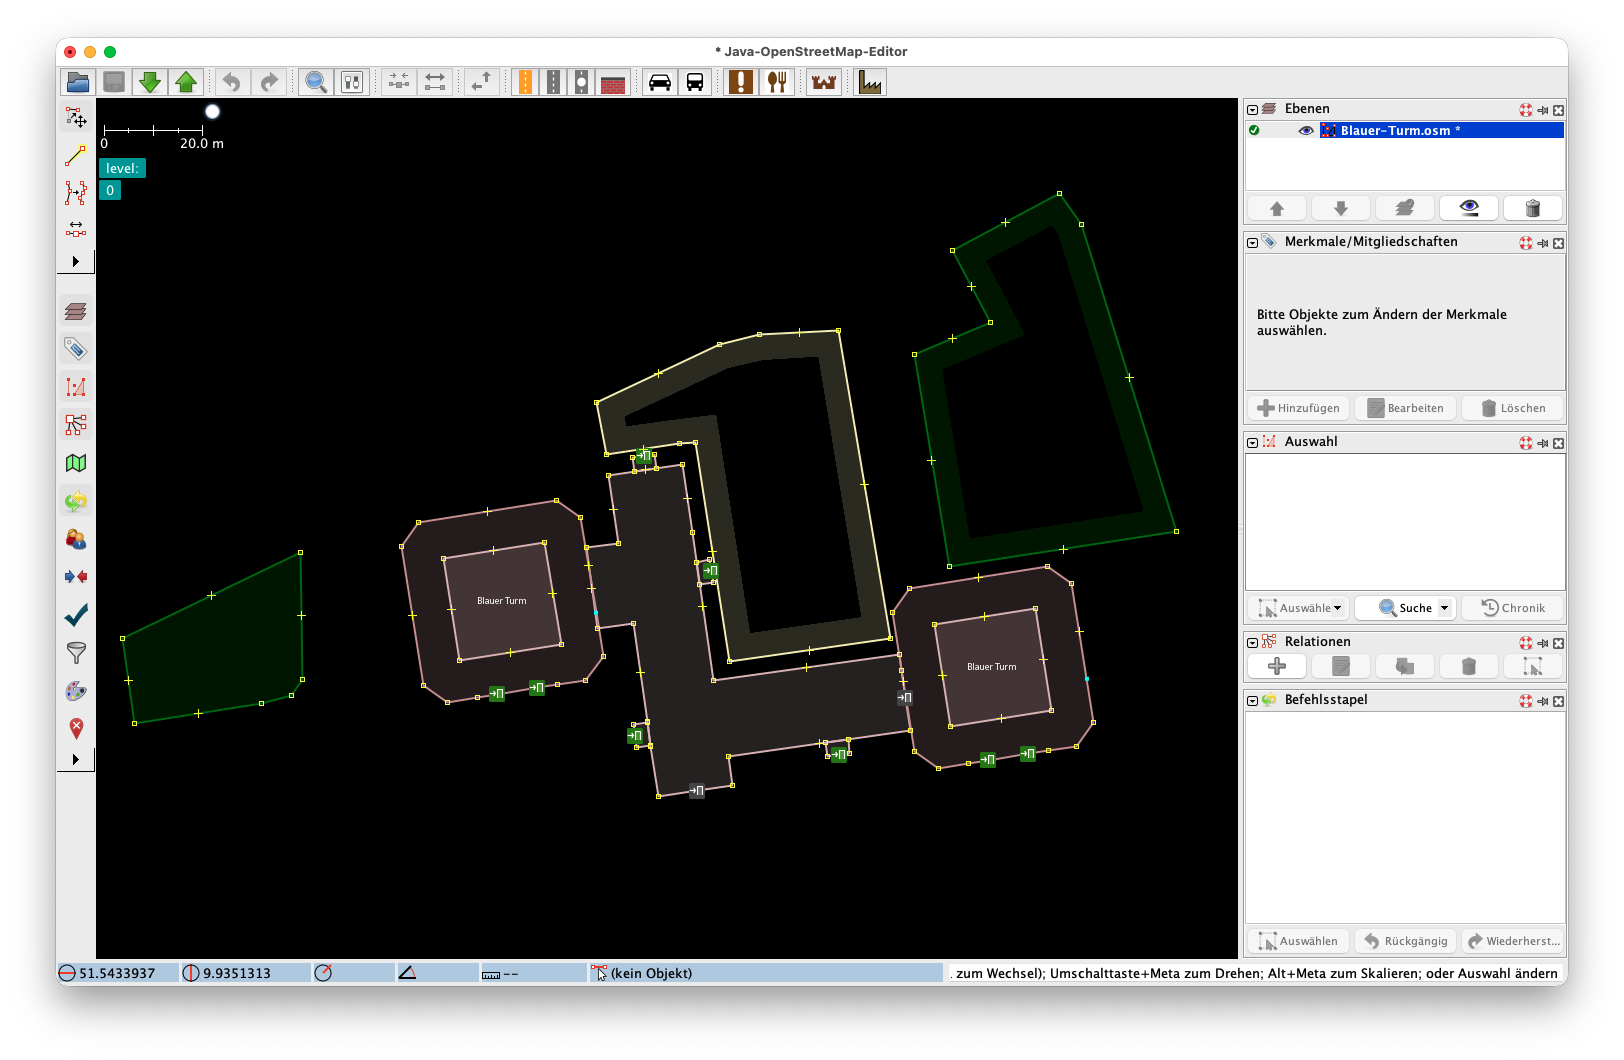Collapse the Relationen panel
The width and height of the screenshot is (1624, 1060).
[x=1252, y=643]
